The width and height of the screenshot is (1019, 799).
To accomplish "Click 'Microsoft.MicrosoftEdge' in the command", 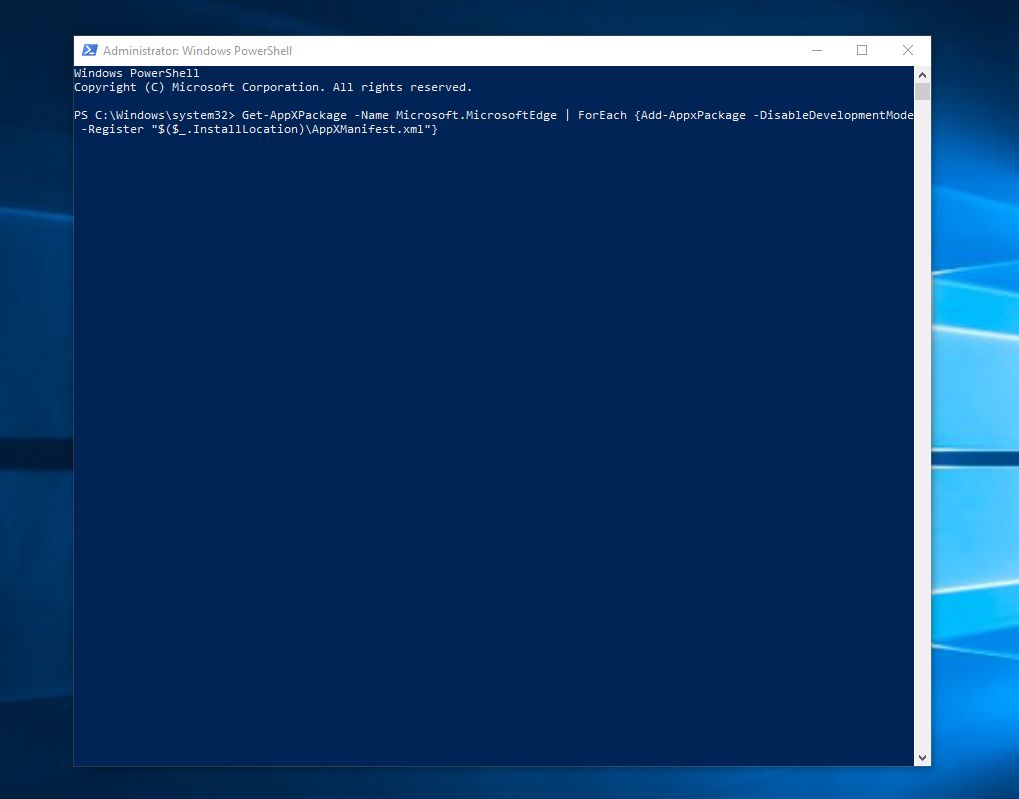I will 476,115.
